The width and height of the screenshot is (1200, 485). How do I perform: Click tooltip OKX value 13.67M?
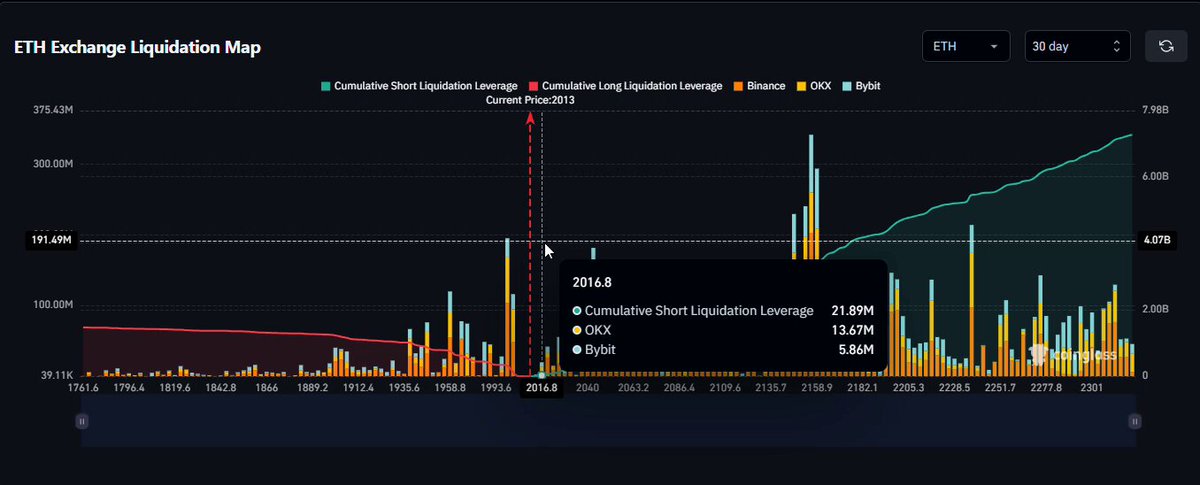(854, 330)
